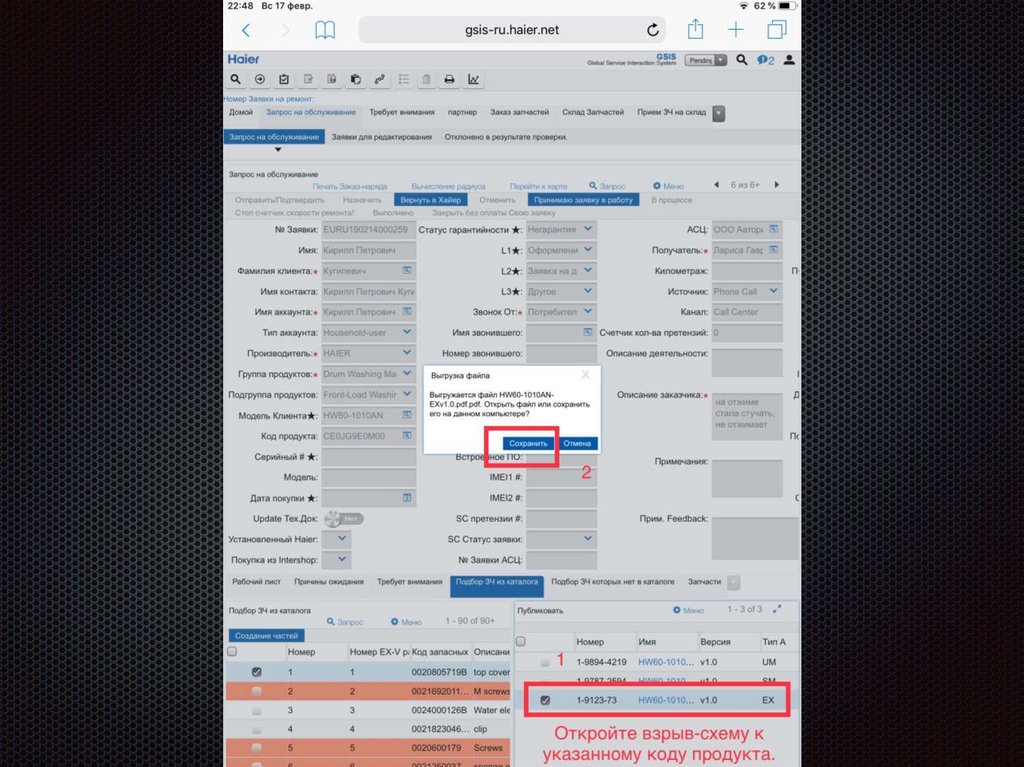Uncheck checkbox of part row 0020805719B
Screen dimensions: 1024x767
(x=257, y=672)
